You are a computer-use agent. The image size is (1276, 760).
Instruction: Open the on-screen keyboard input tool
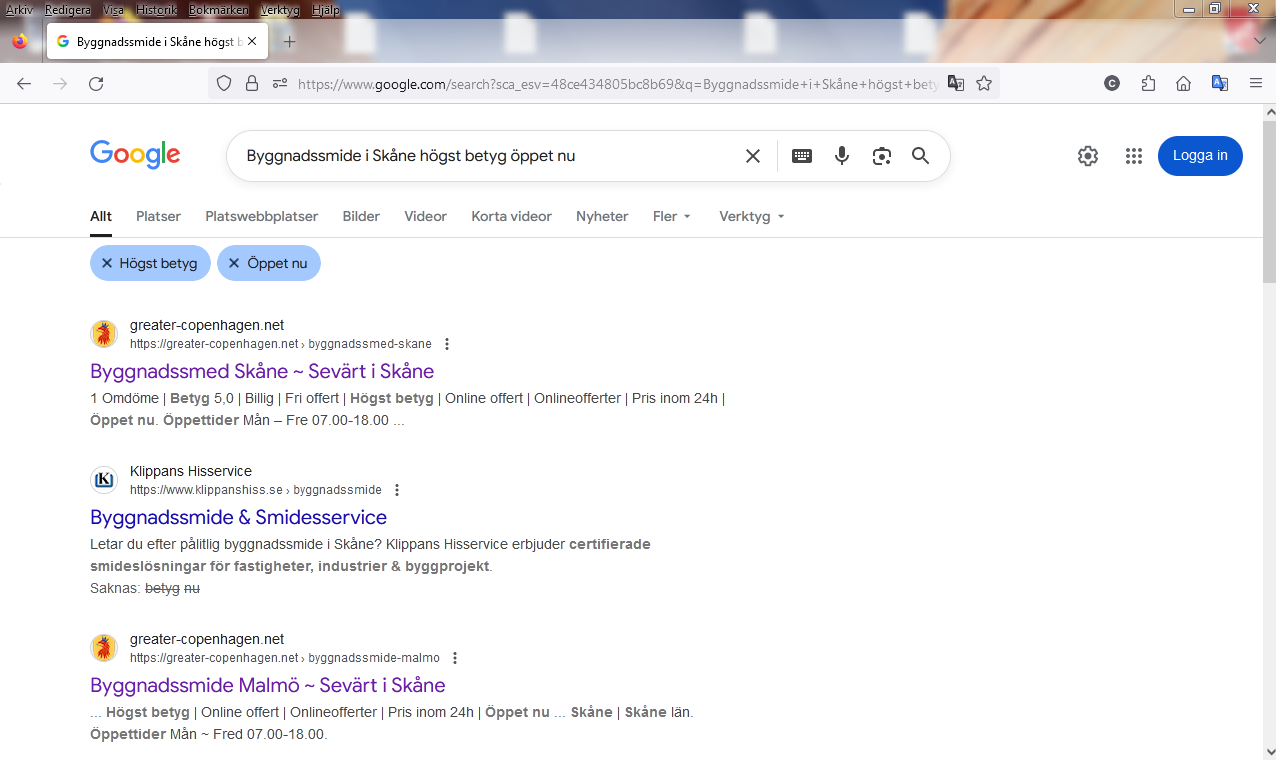(x=802, y=156)
